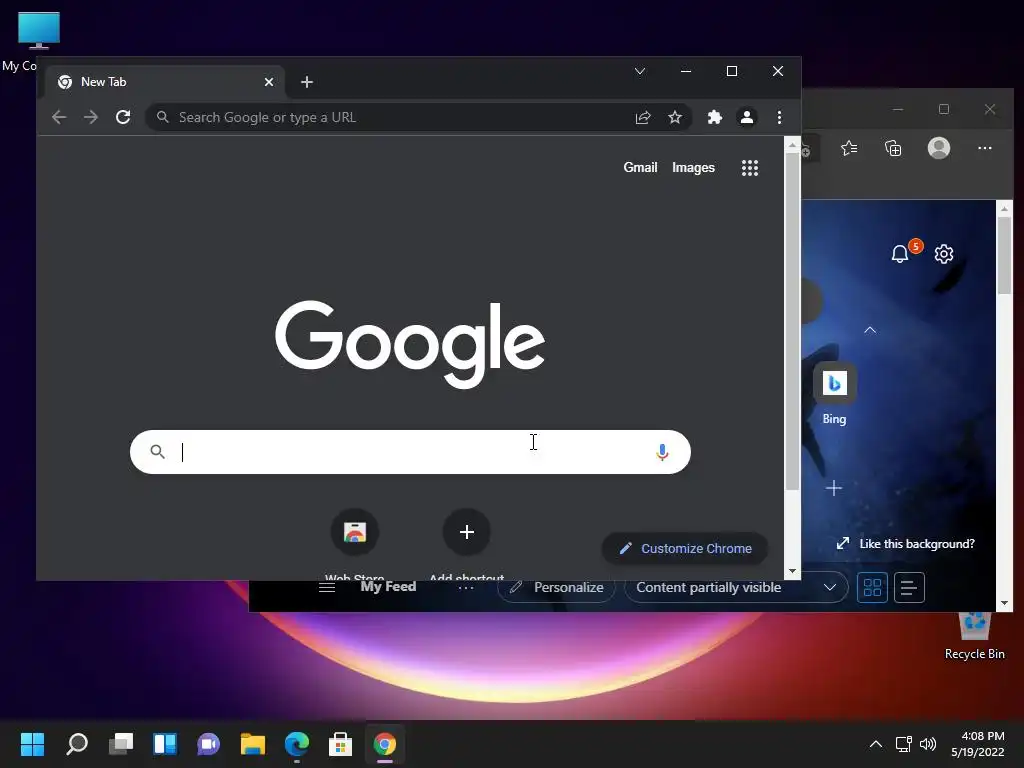1024x768 pixels.
Task: Open Edge notifications bell
Action: click(900, 253)
